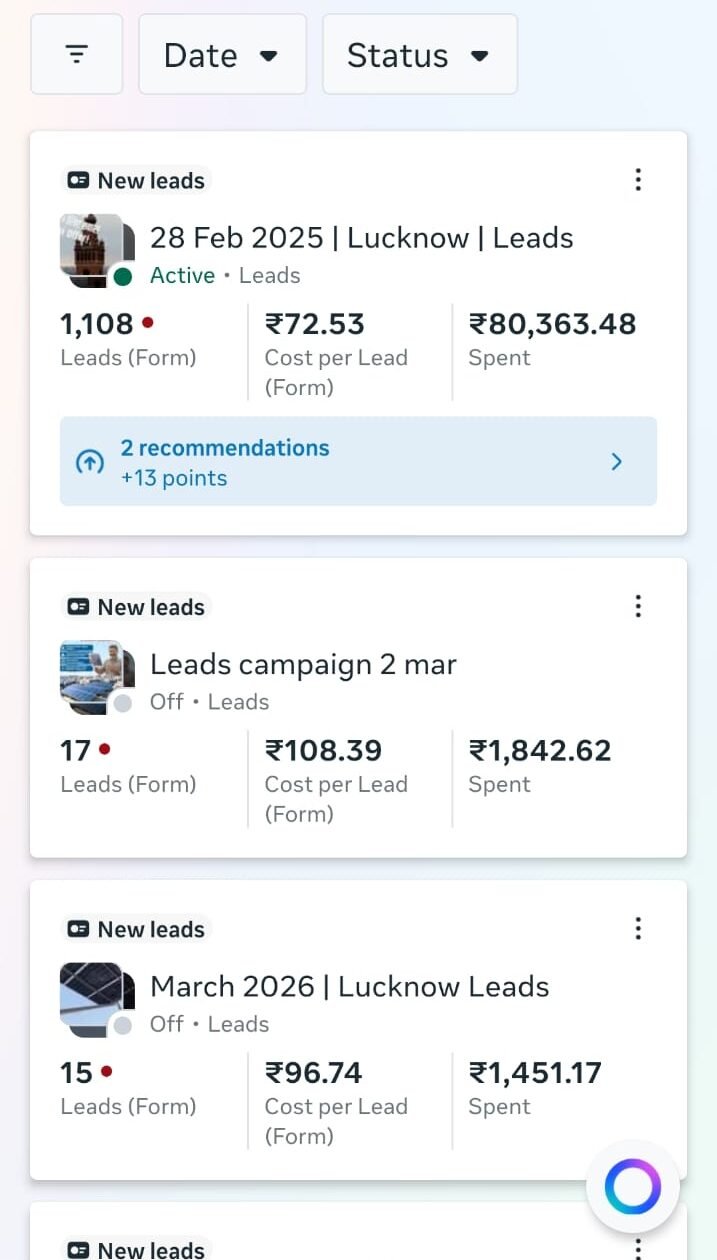
Task: Toggle Active status dot on 28 Feb campaign
Action: 123,276
